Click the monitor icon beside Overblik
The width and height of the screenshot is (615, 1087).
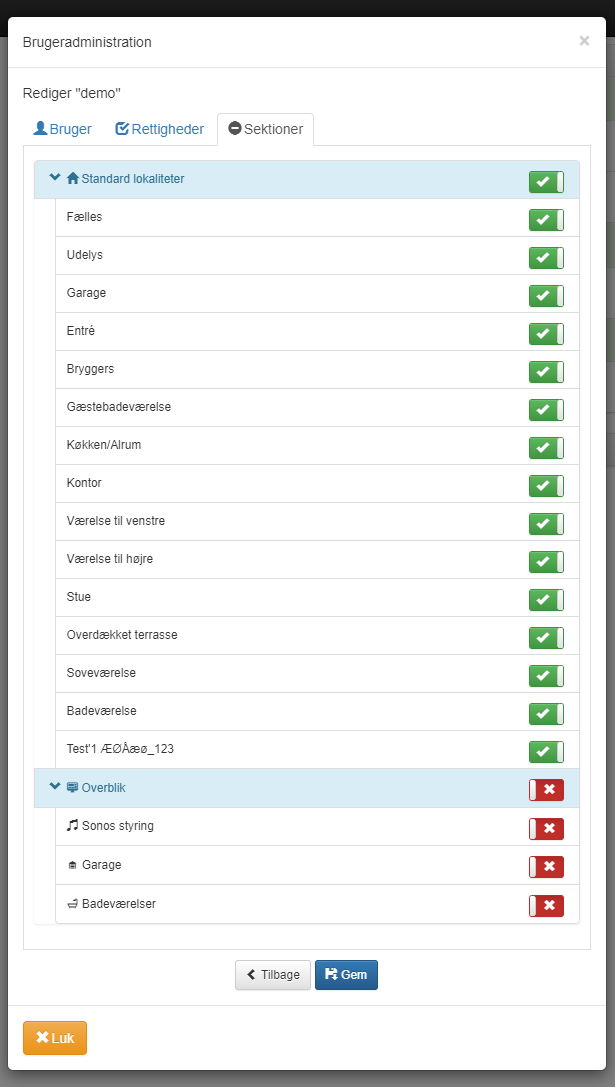(x=73, y=788)
